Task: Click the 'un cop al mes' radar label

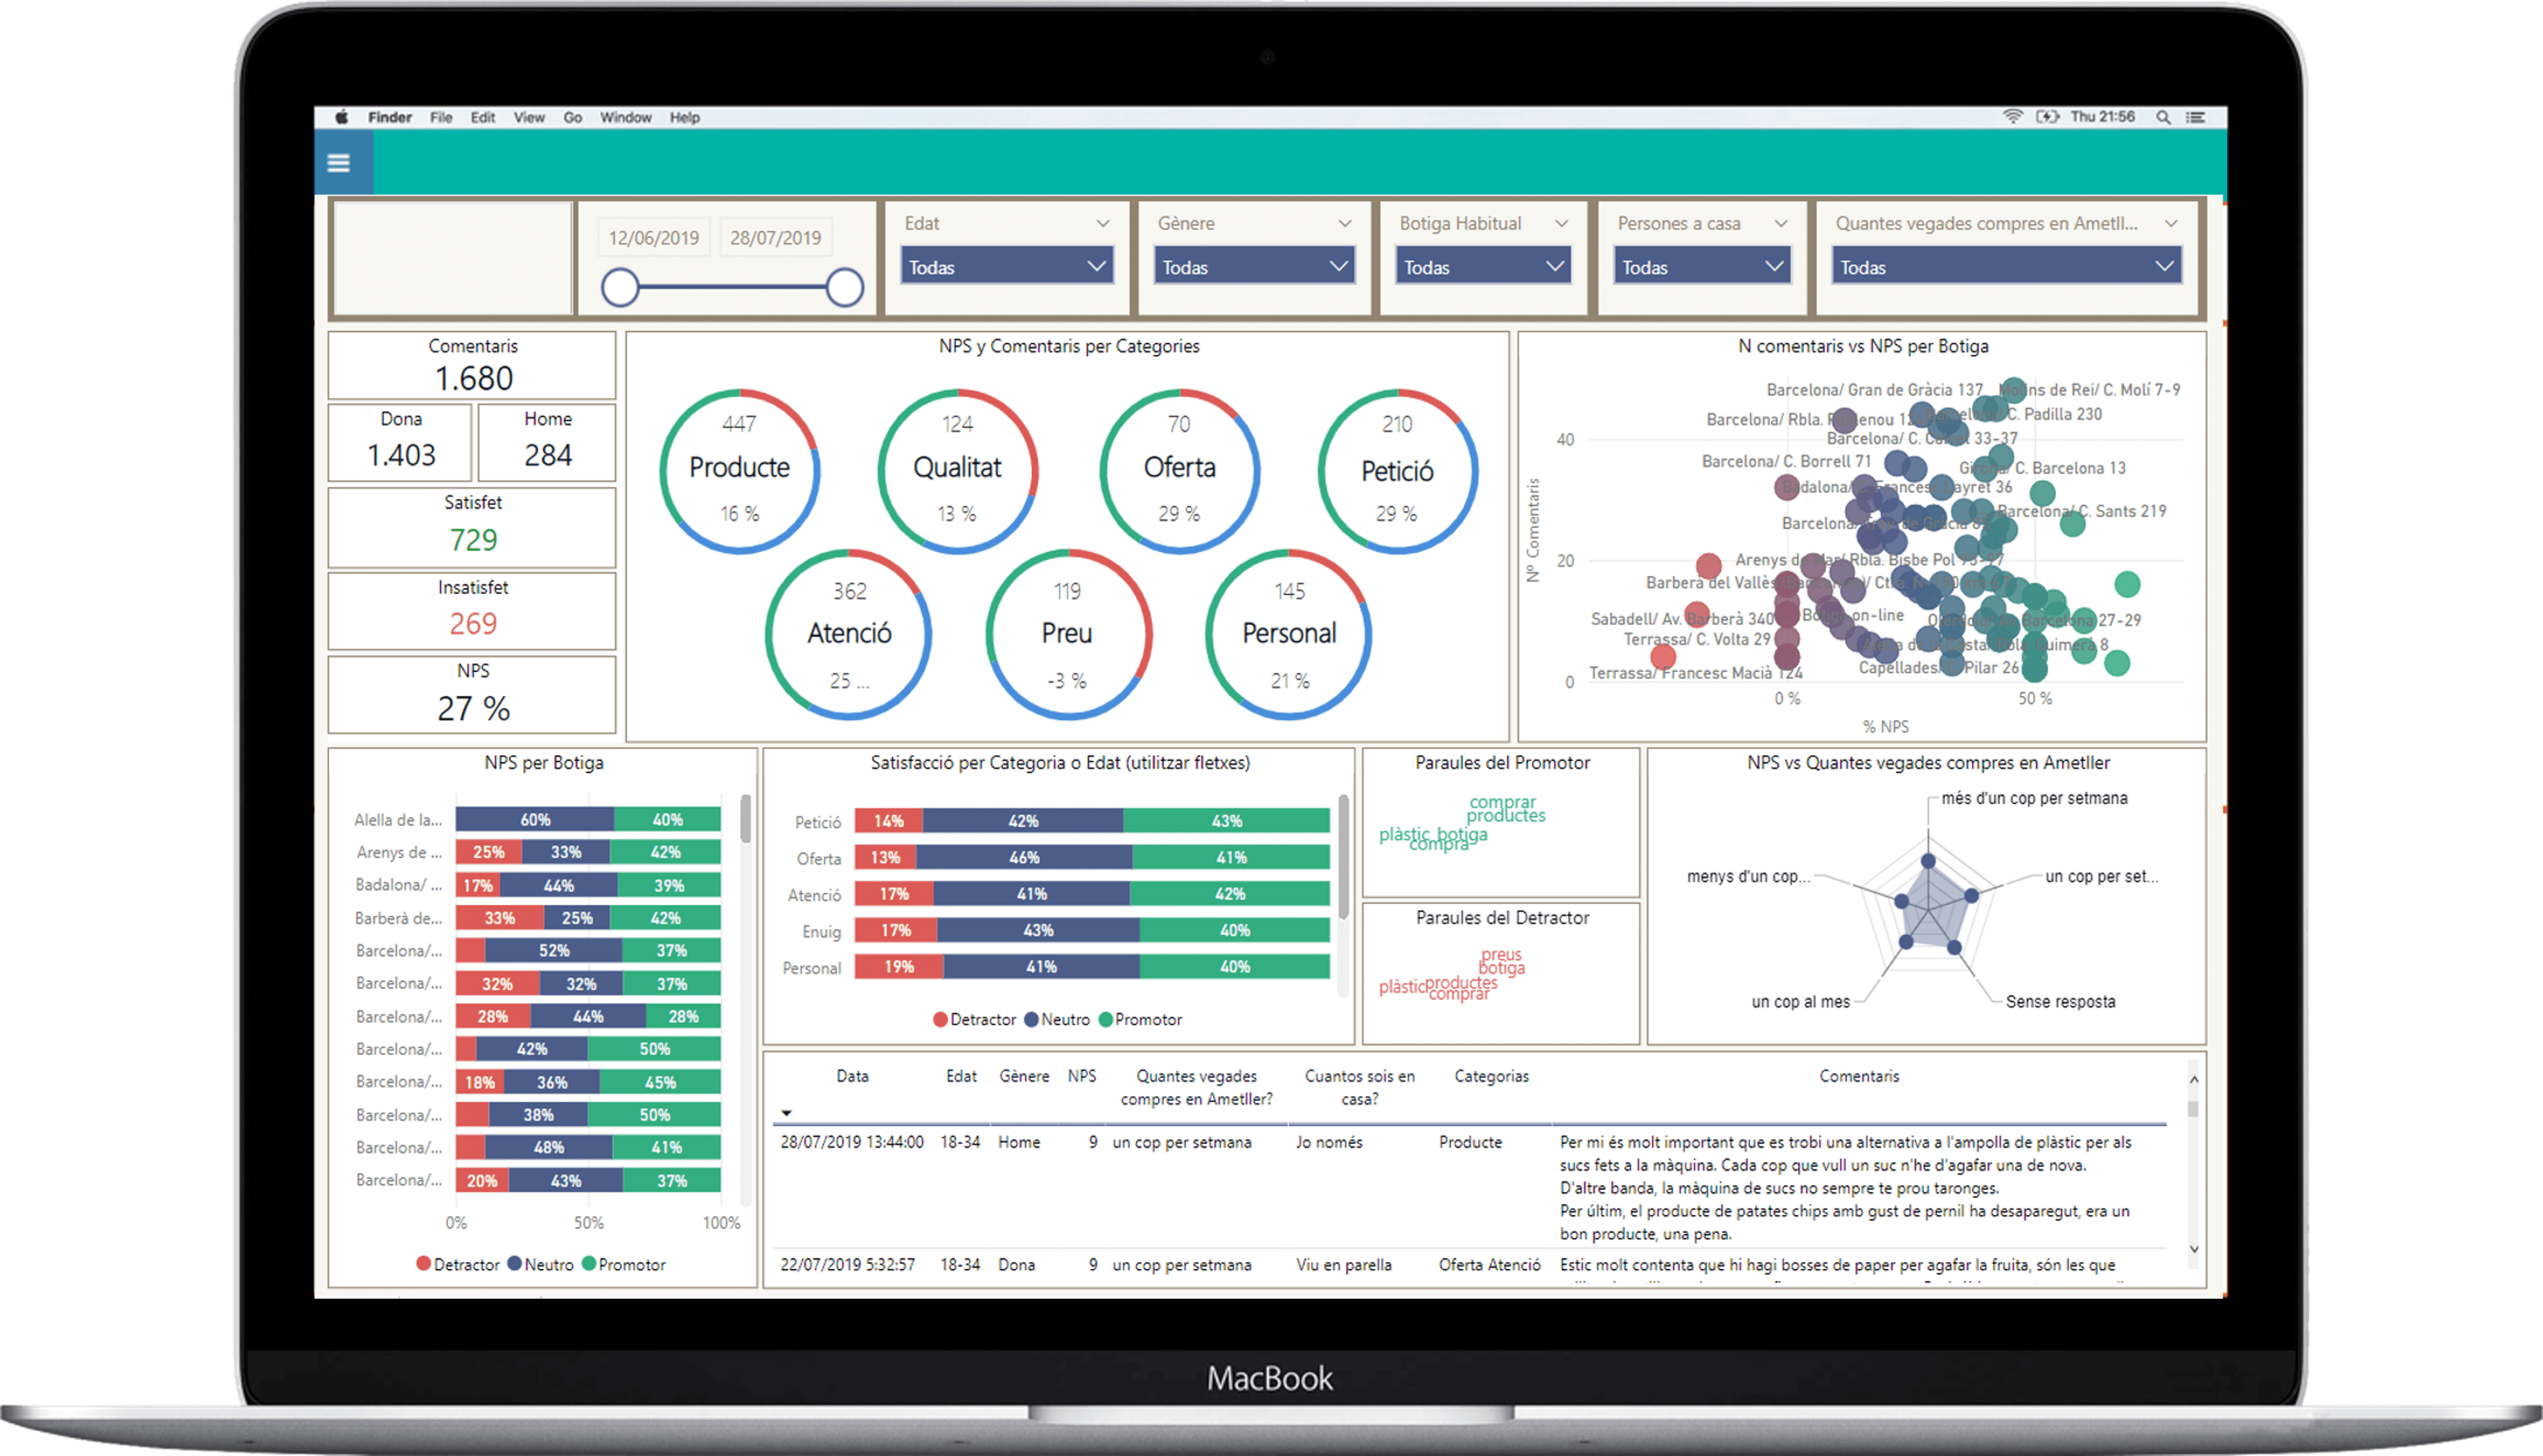Action: [1800, 1001]
